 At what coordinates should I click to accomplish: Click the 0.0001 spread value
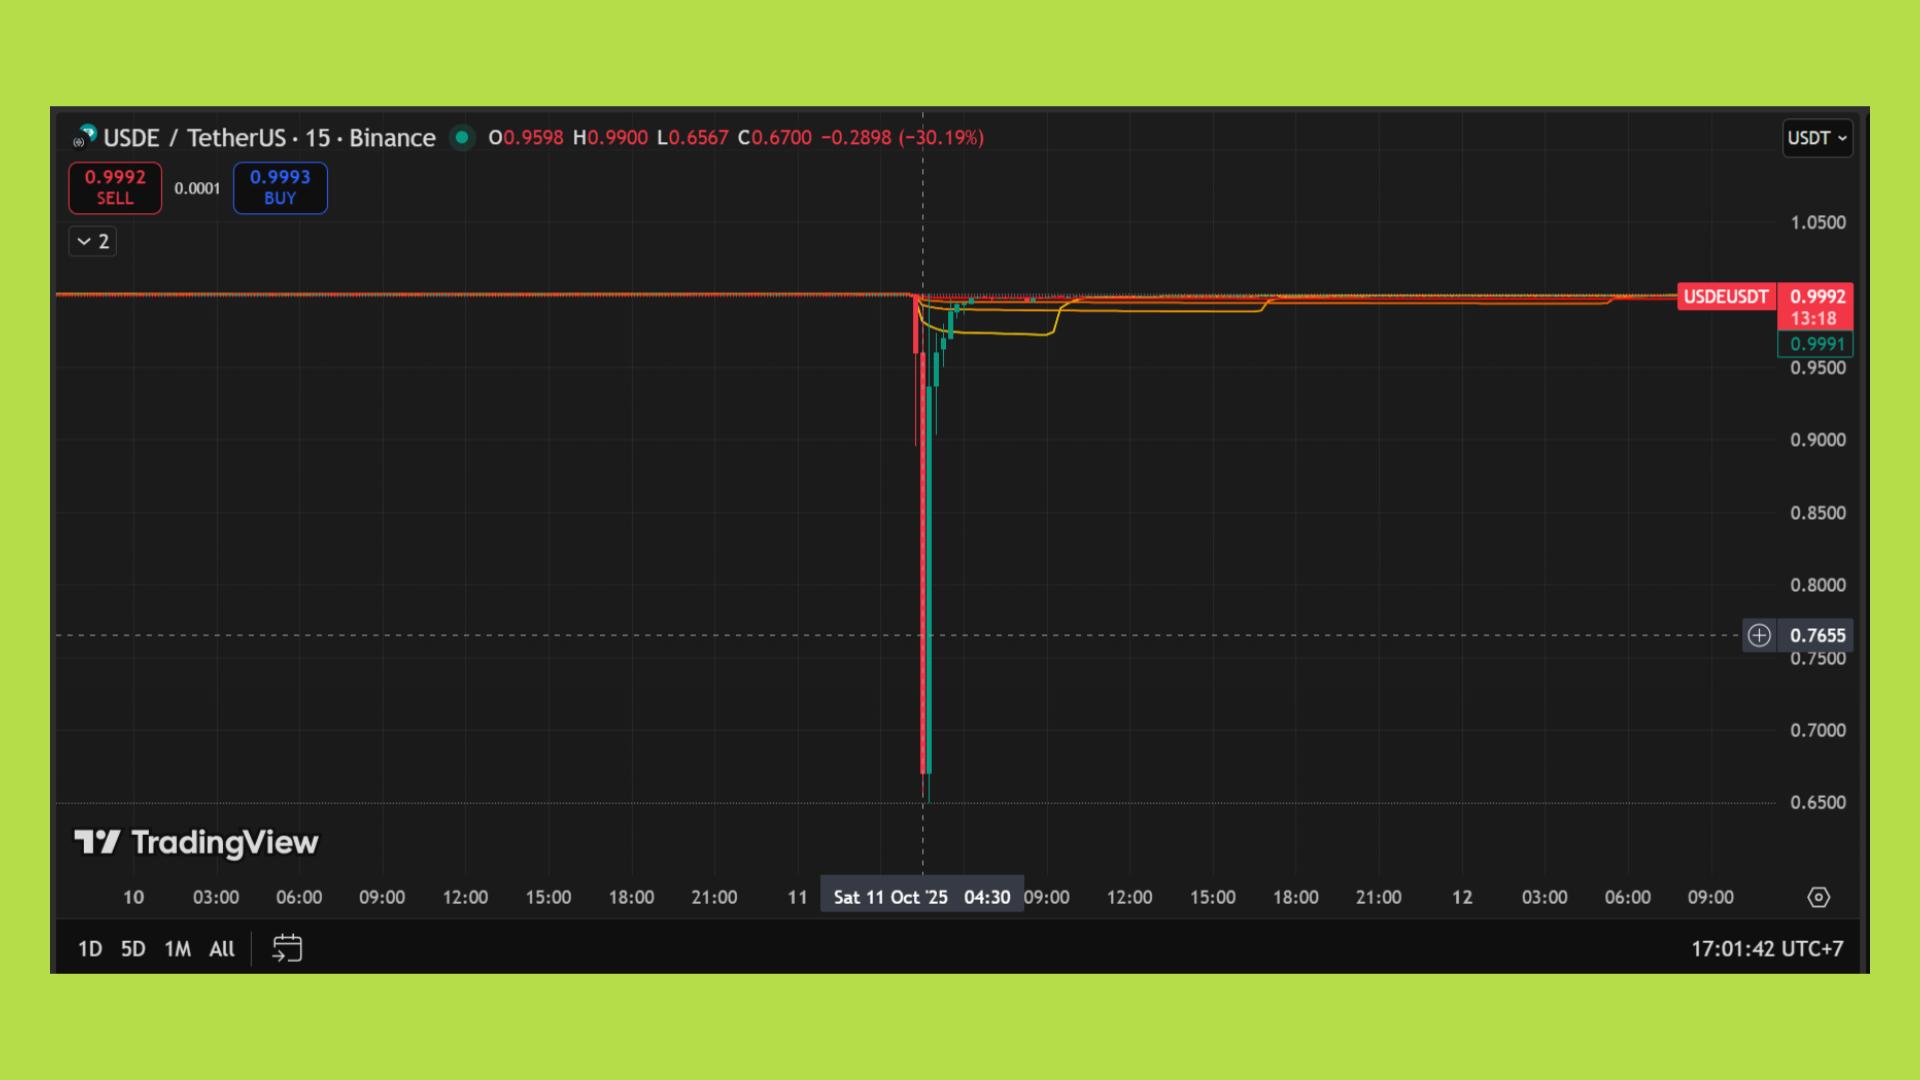(x=197, y=188)
